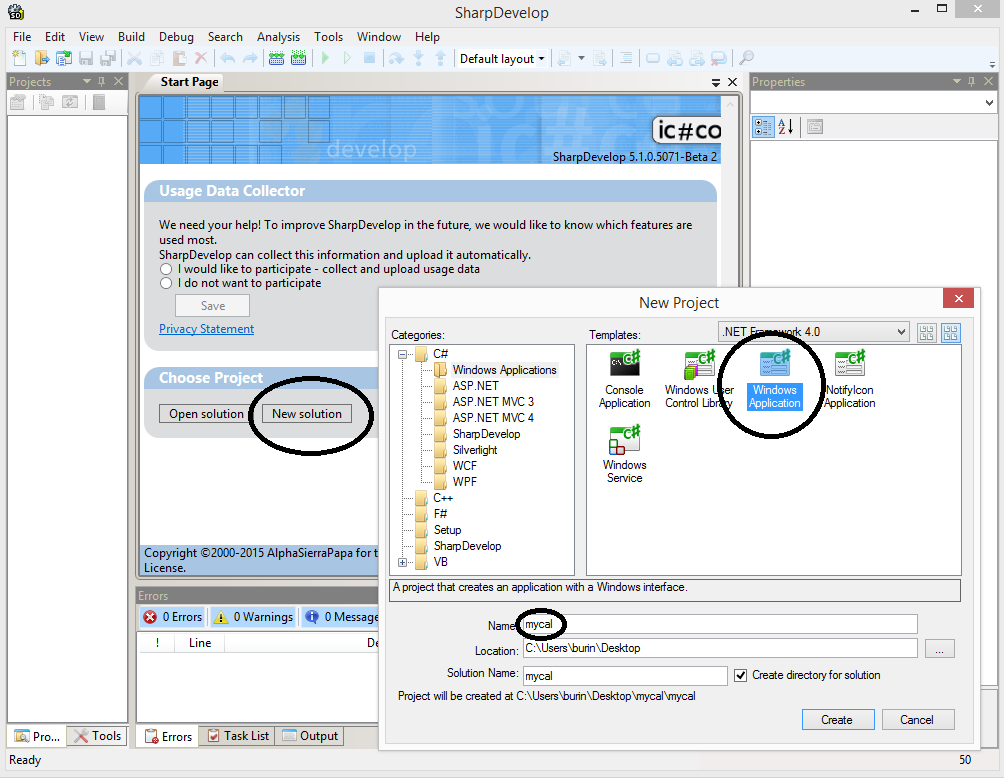Click the Categorized button in Properties panel
This screenshot has width=1004, height=778.
pos(763,126)
